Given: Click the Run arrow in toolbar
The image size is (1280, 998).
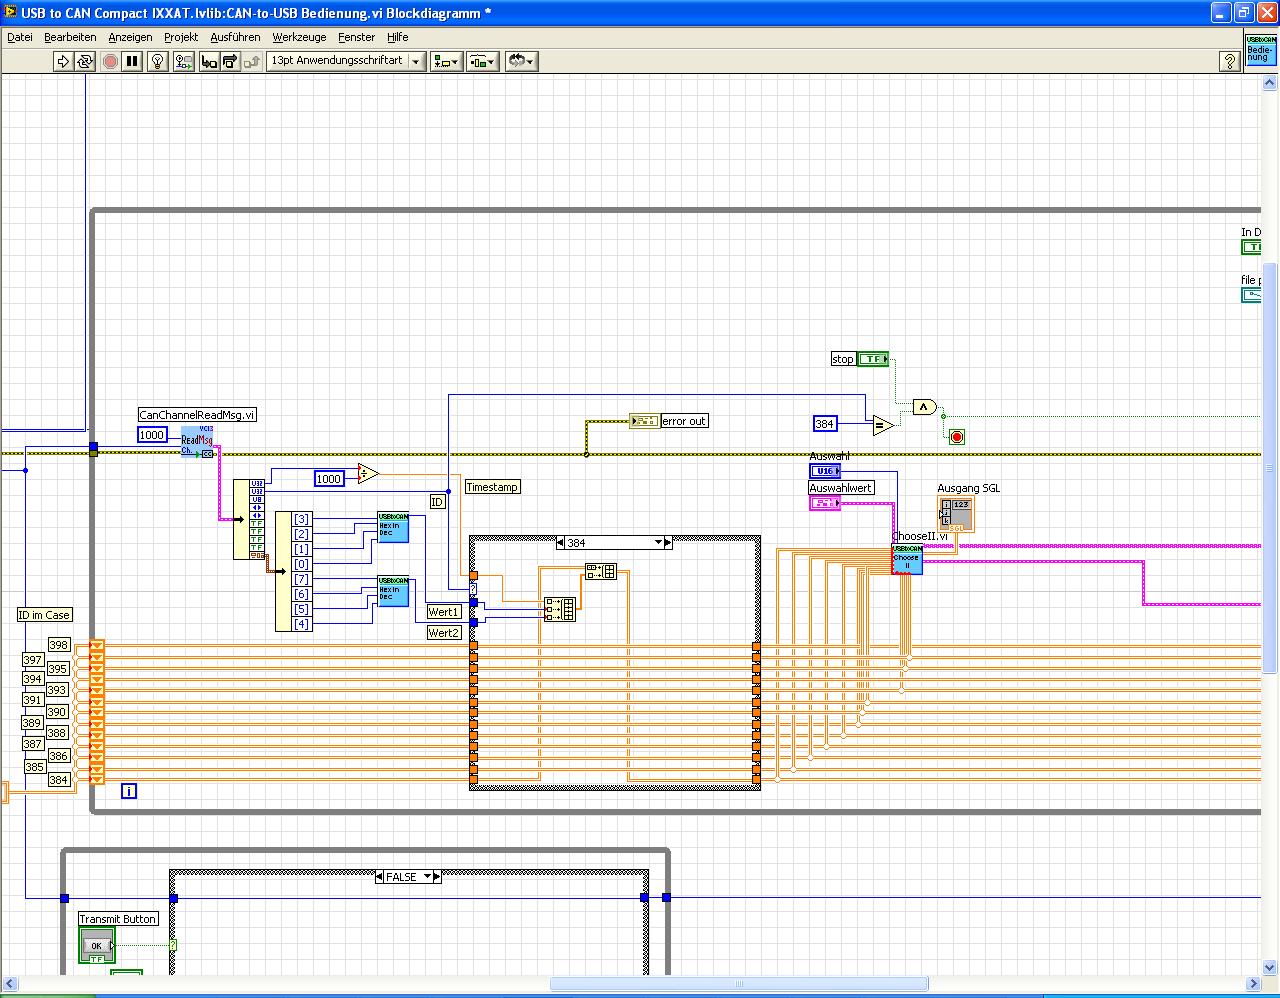Looking at the screenshot, I should point(63,62).
